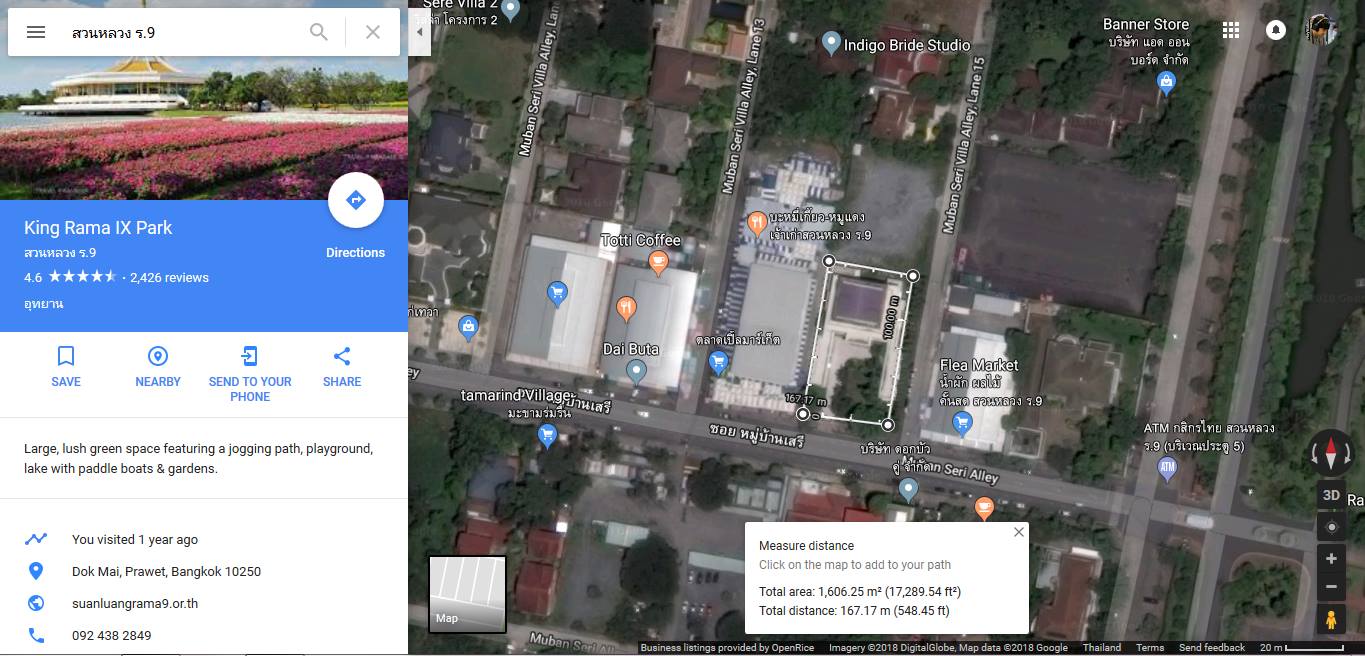Viewport: 1365px width, 656px height.
Task: Zoom in on the map
Action: [x=1331, y=559]
